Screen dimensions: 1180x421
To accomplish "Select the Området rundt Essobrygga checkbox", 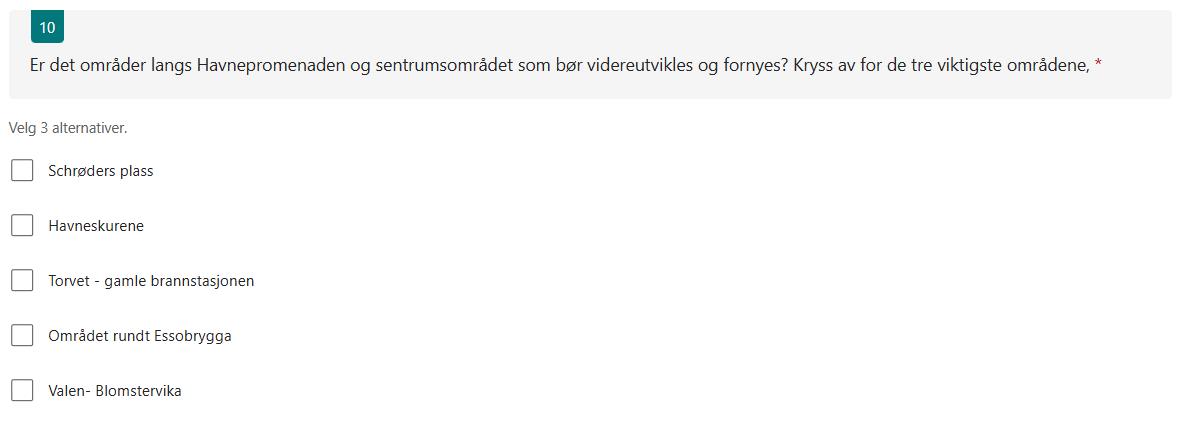I will pos(22,335).
